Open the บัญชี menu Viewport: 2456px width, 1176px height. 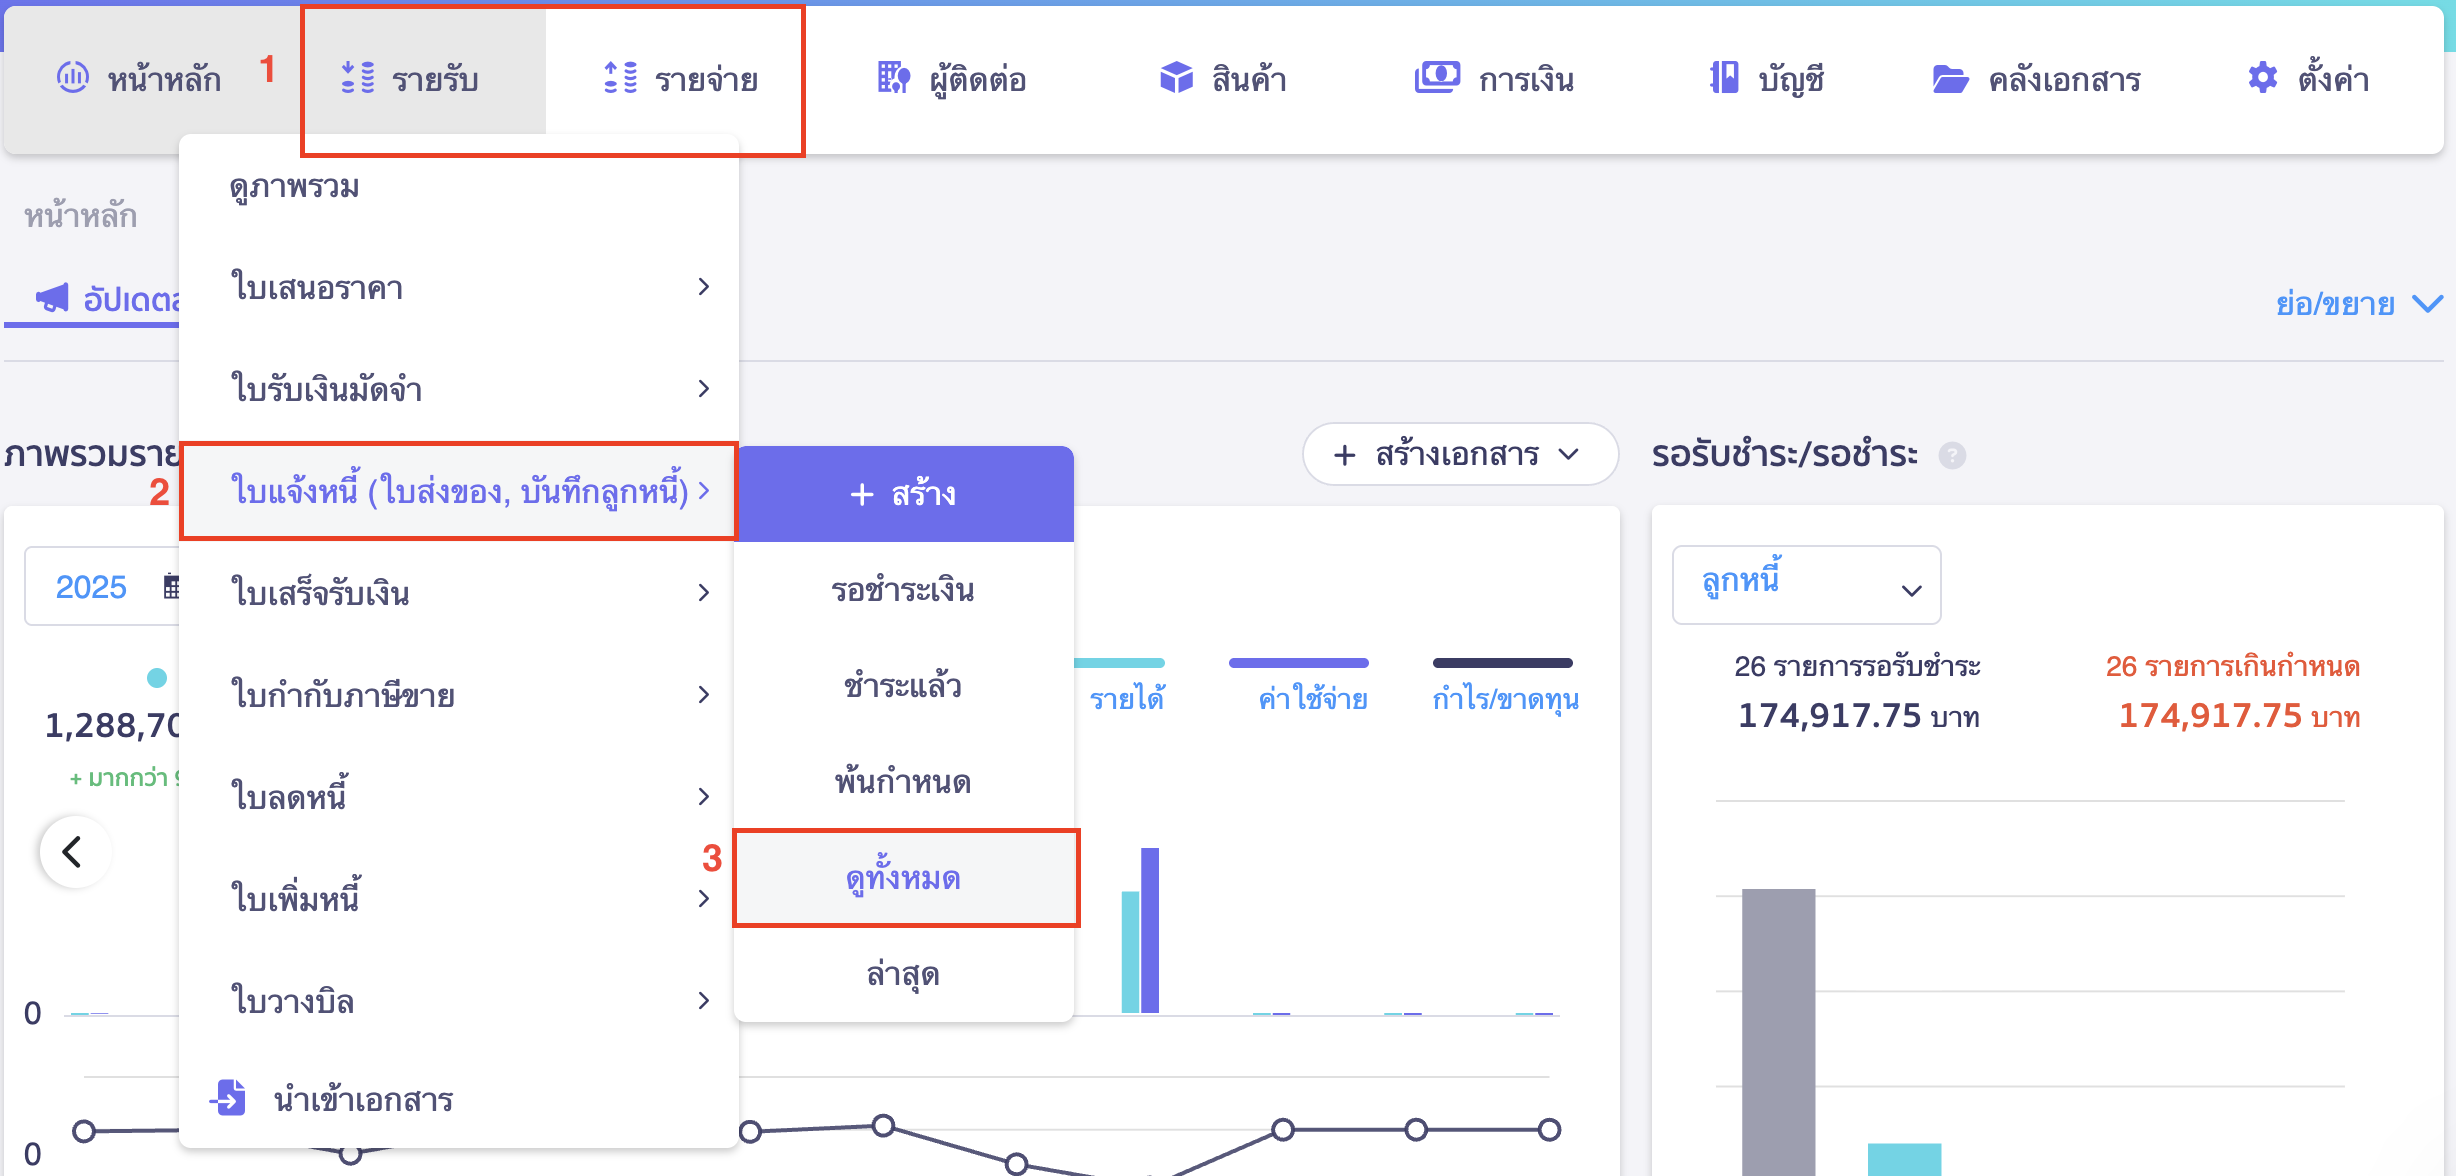pyautogui.click(x=1766, y=78)
